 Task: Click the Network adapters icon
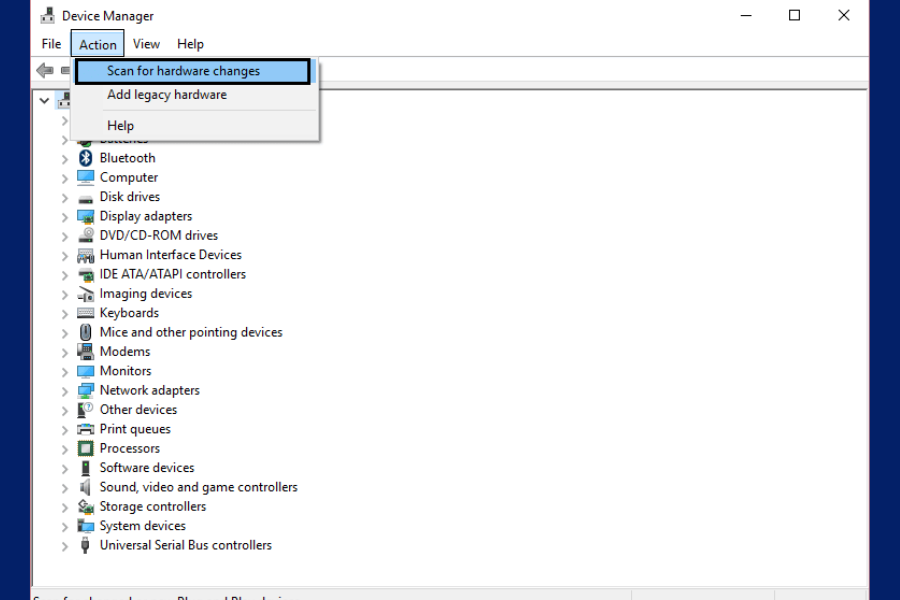[85, 390]
